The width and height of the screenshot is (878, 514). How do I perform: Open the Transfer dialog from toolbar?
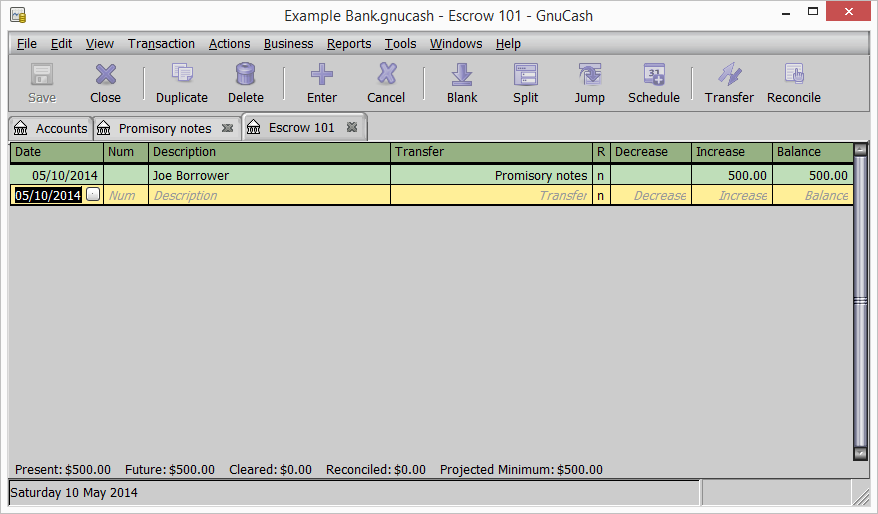[x=729, y=83]
